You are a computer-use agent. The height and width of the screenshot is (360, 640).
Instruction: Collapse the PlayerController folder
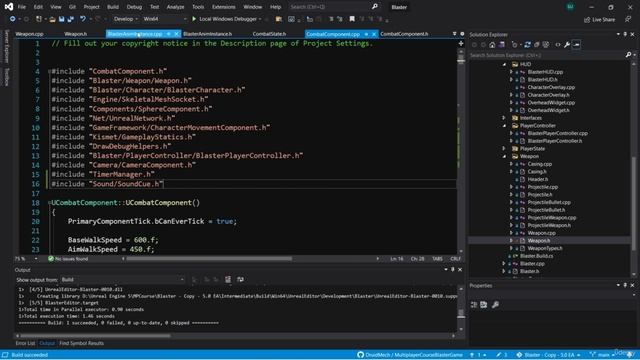point(504,126)
